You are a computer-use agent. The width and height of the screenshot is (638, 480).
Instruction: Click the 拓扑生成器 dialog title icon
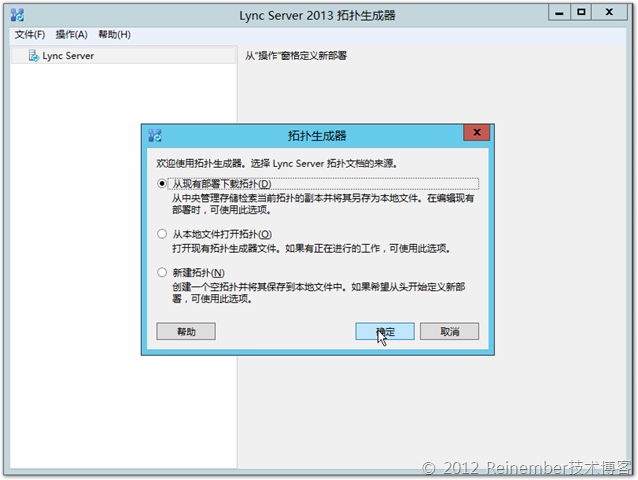pos(155,135)
